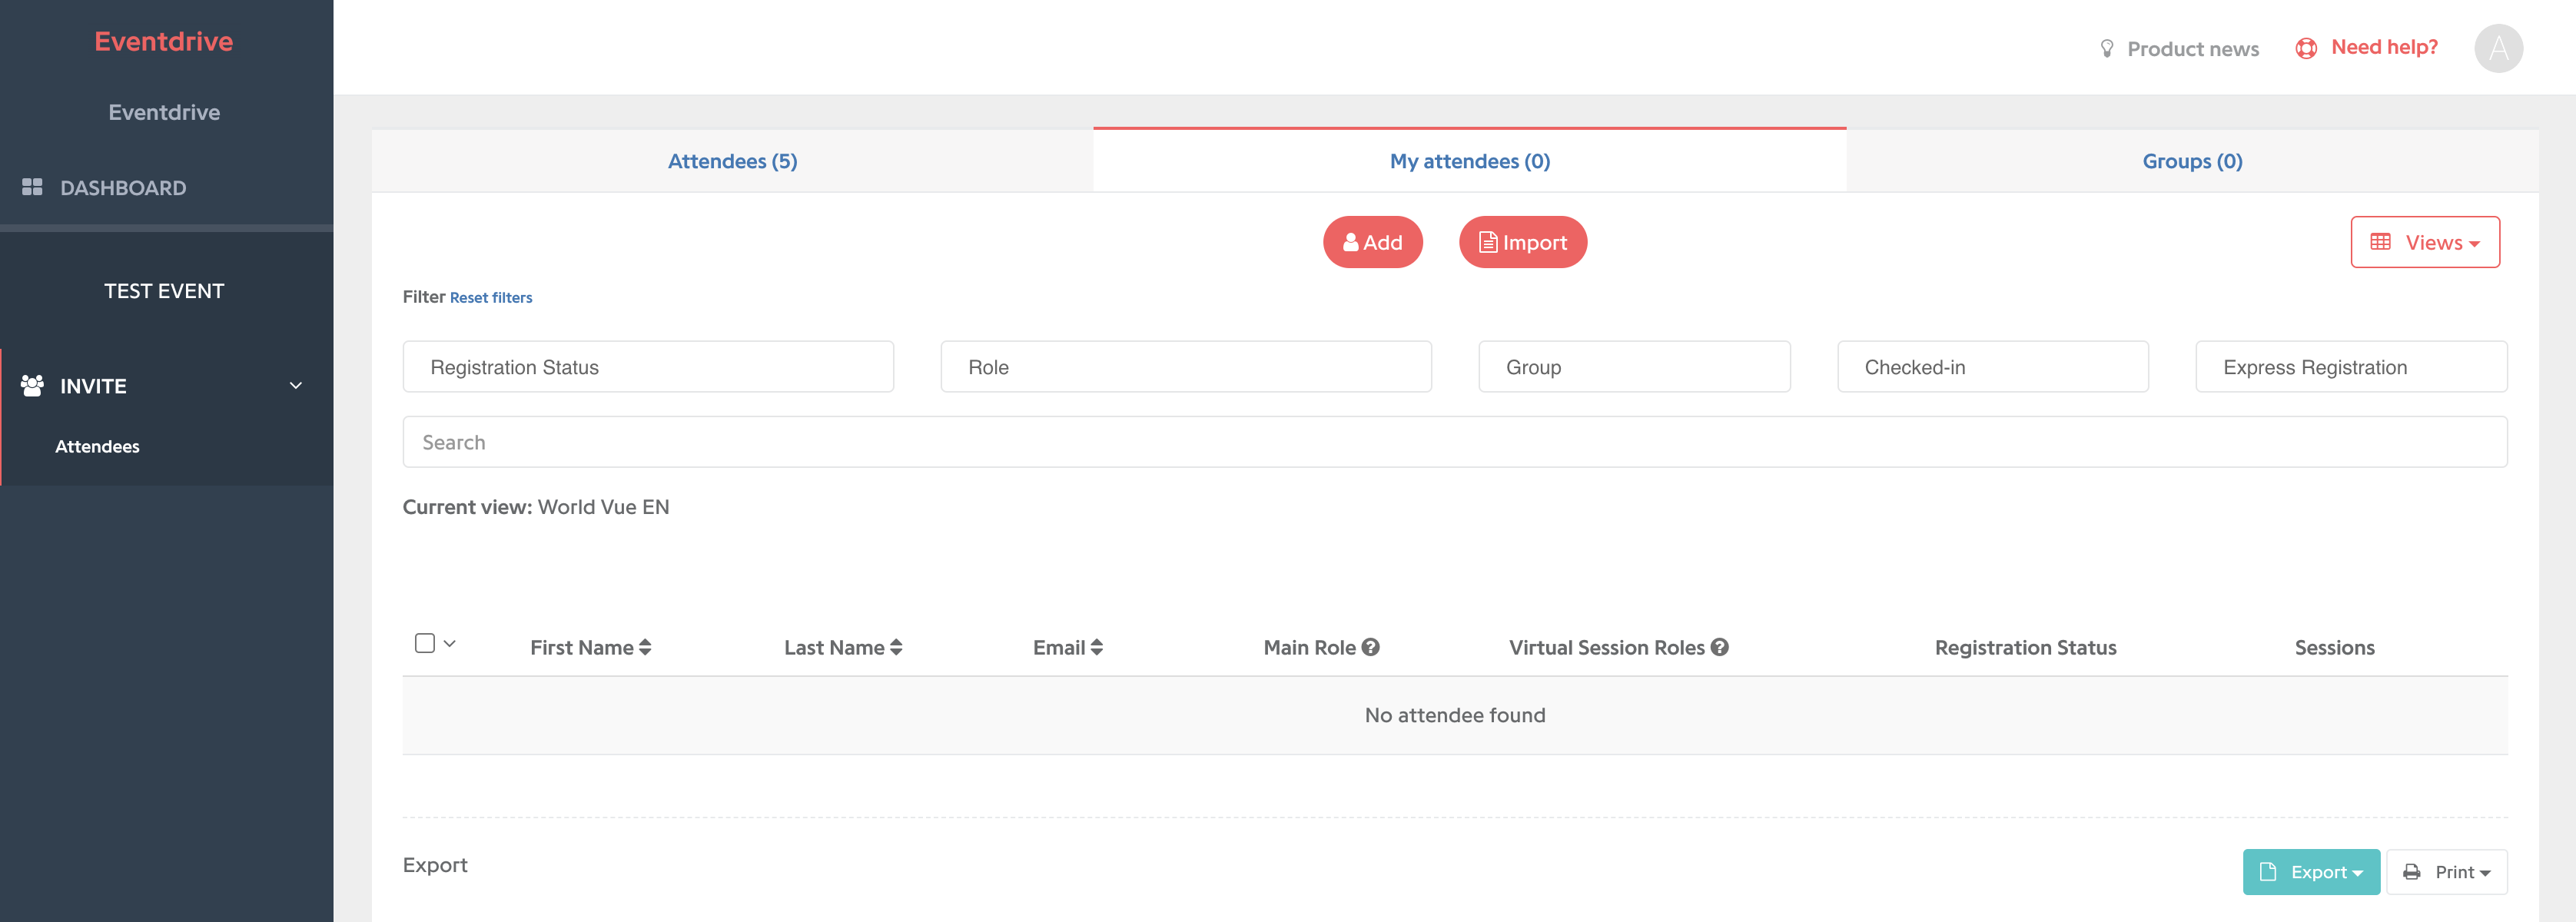Click the Invite people group icon
The image size is (2576, 922).
click(32, 385)
